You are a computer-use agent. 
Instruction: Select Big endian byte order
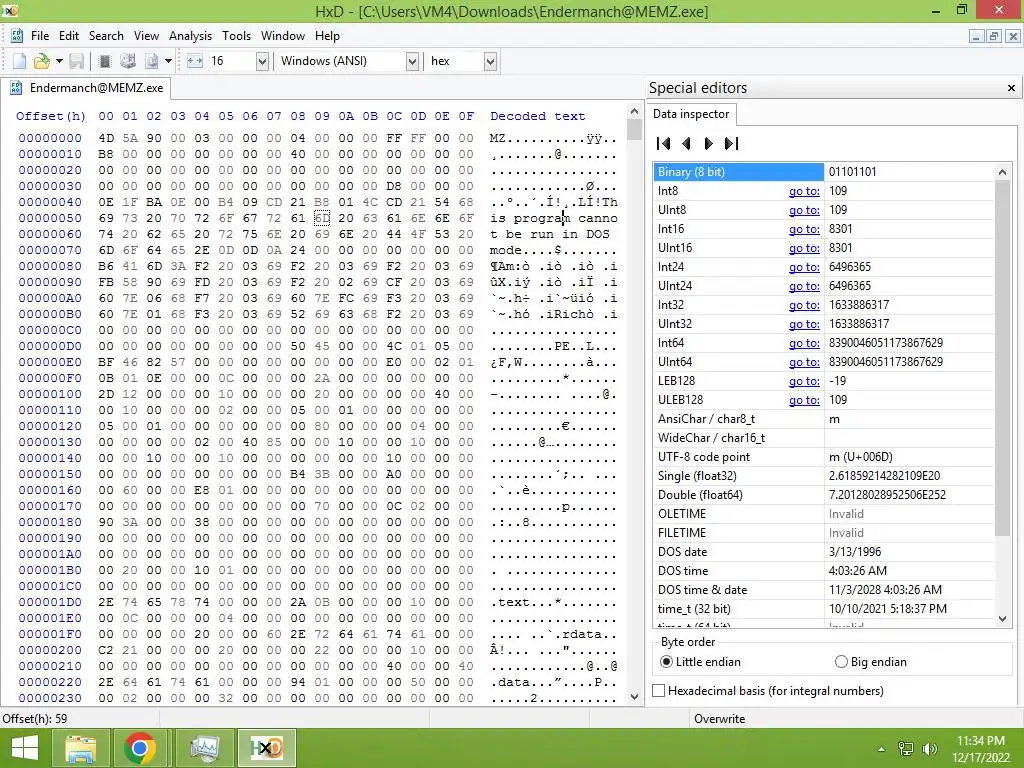[871, 662]
